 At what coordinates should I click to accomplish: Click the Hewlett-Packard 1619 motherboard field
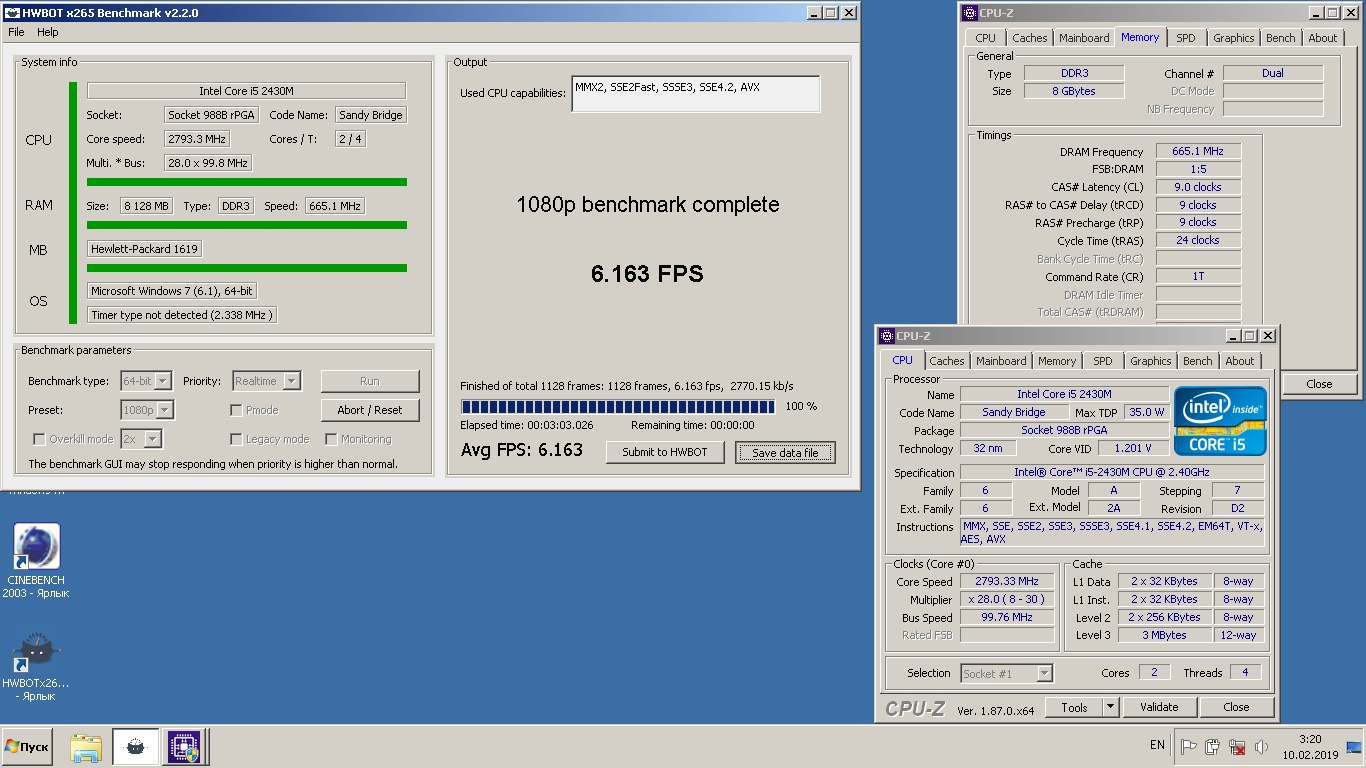click(x=144, y=249)
